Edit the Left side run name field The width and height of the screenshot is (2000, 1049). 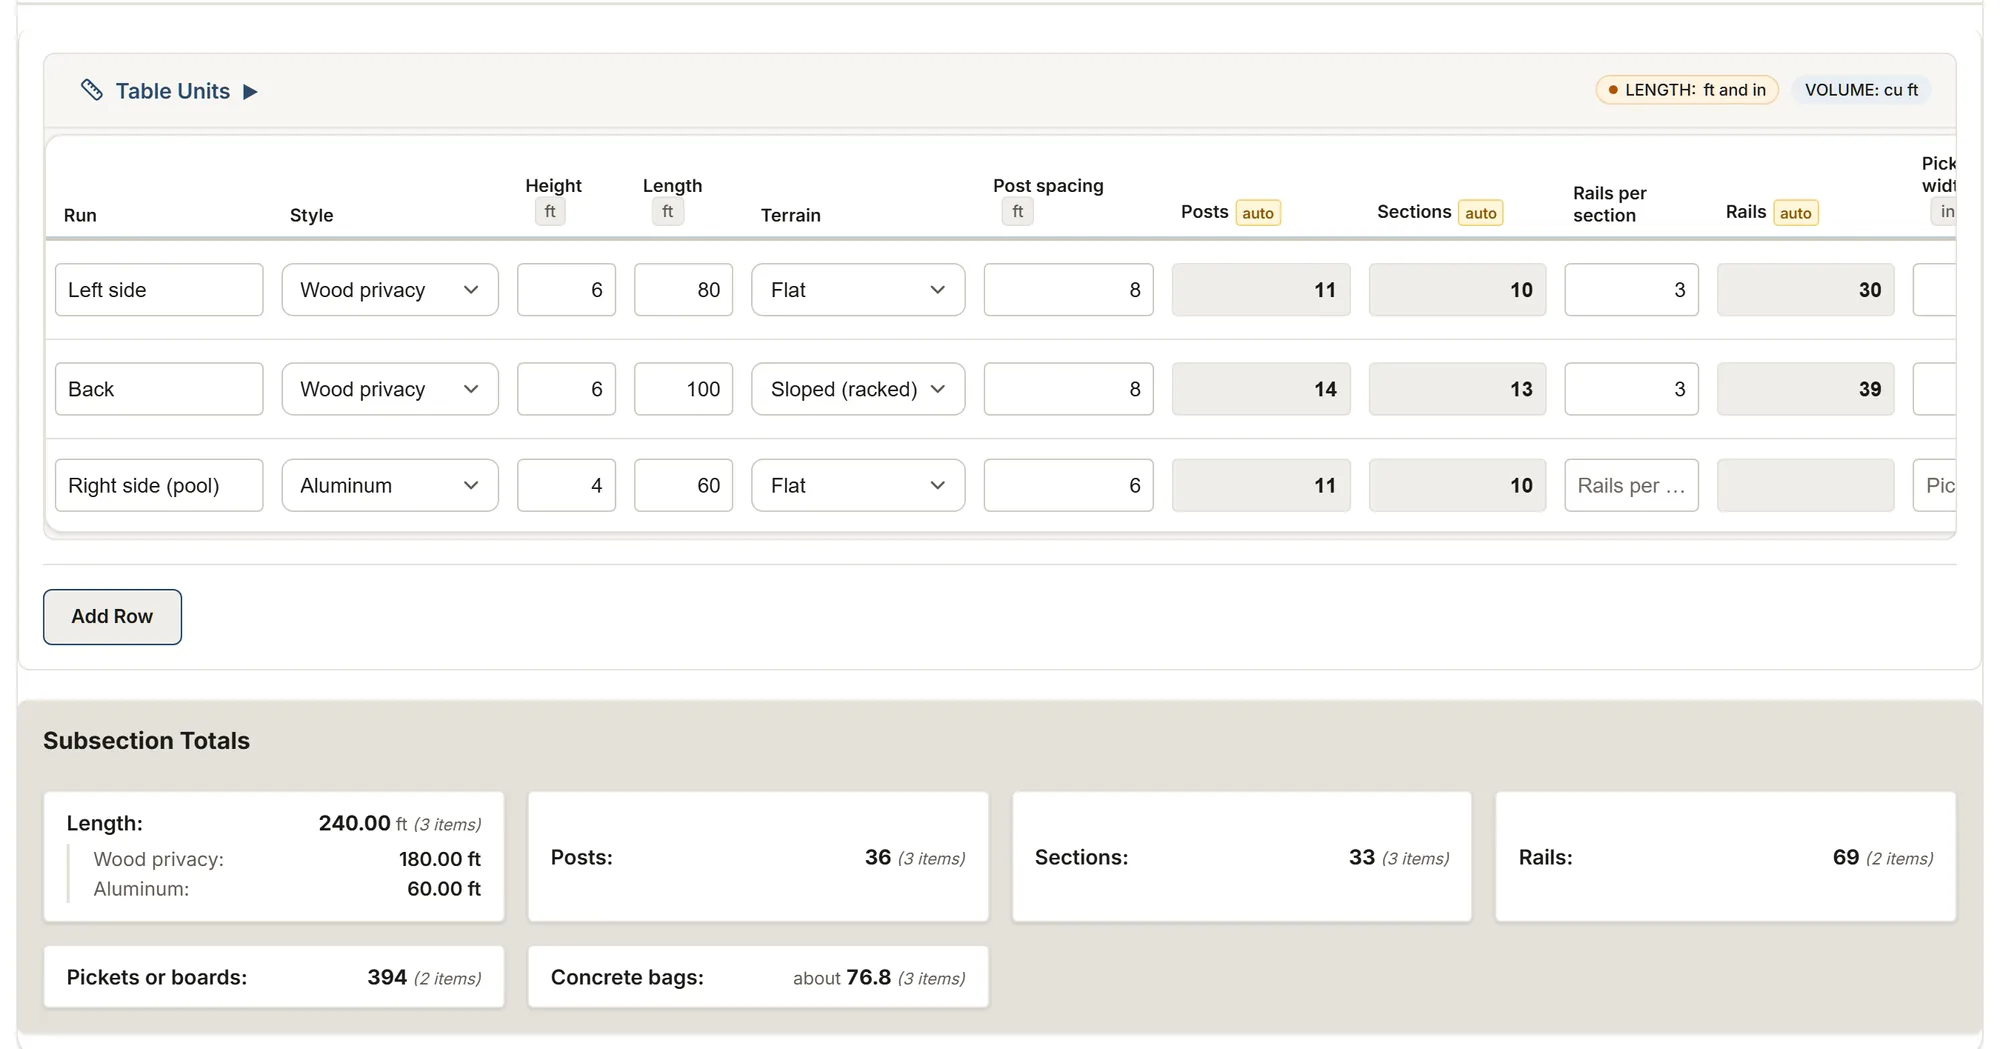coord(159,290)
